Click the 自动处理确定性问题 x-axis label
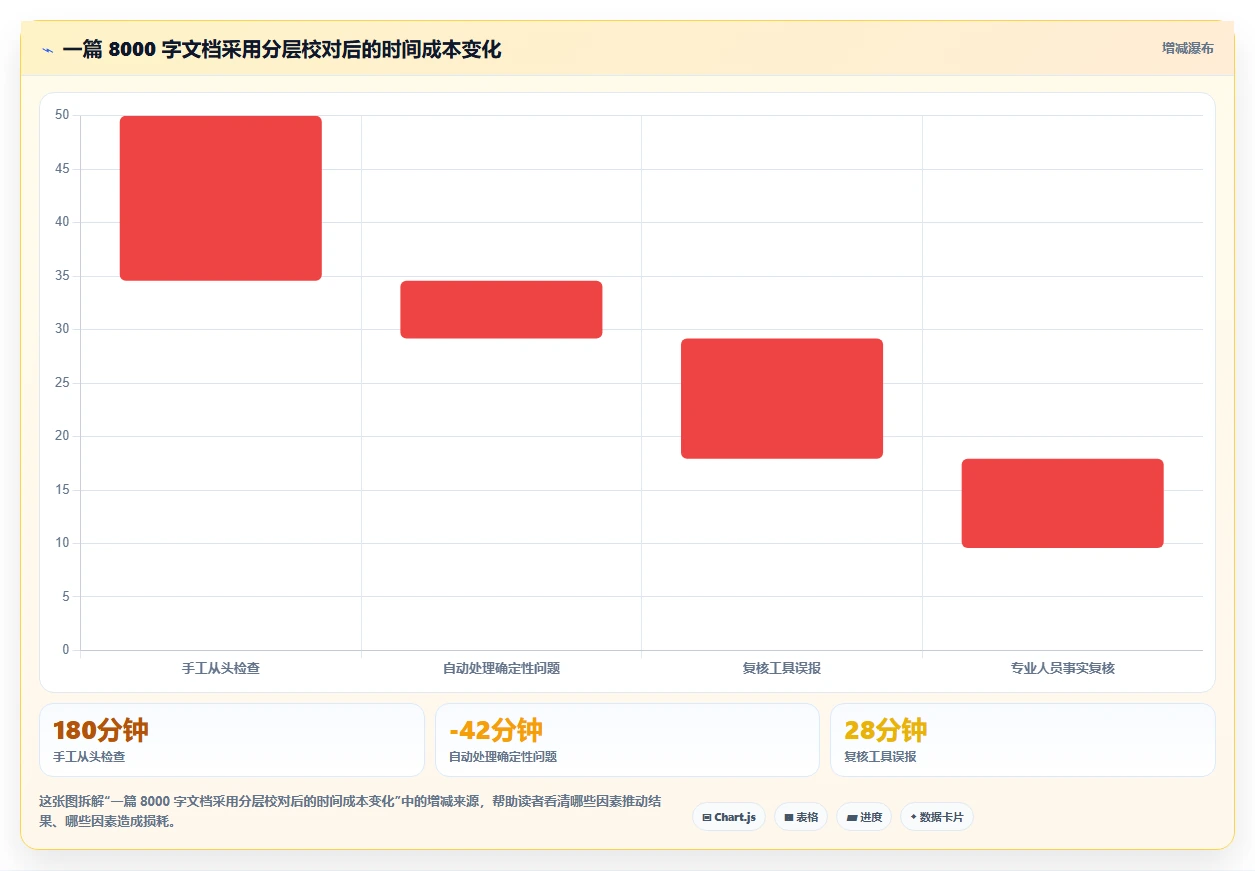This screenshot has height=871, width=1255. click(x=501, y=668)
